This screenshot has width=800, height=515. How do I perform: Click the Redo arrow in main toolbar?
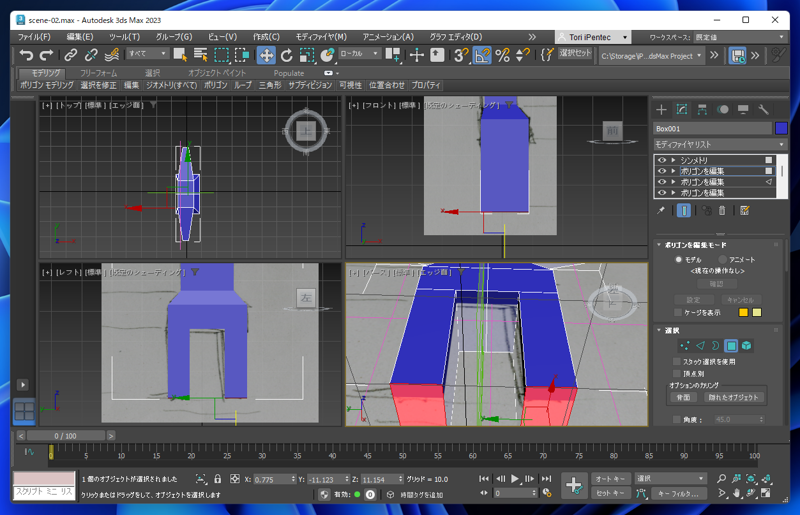(46, 55)
